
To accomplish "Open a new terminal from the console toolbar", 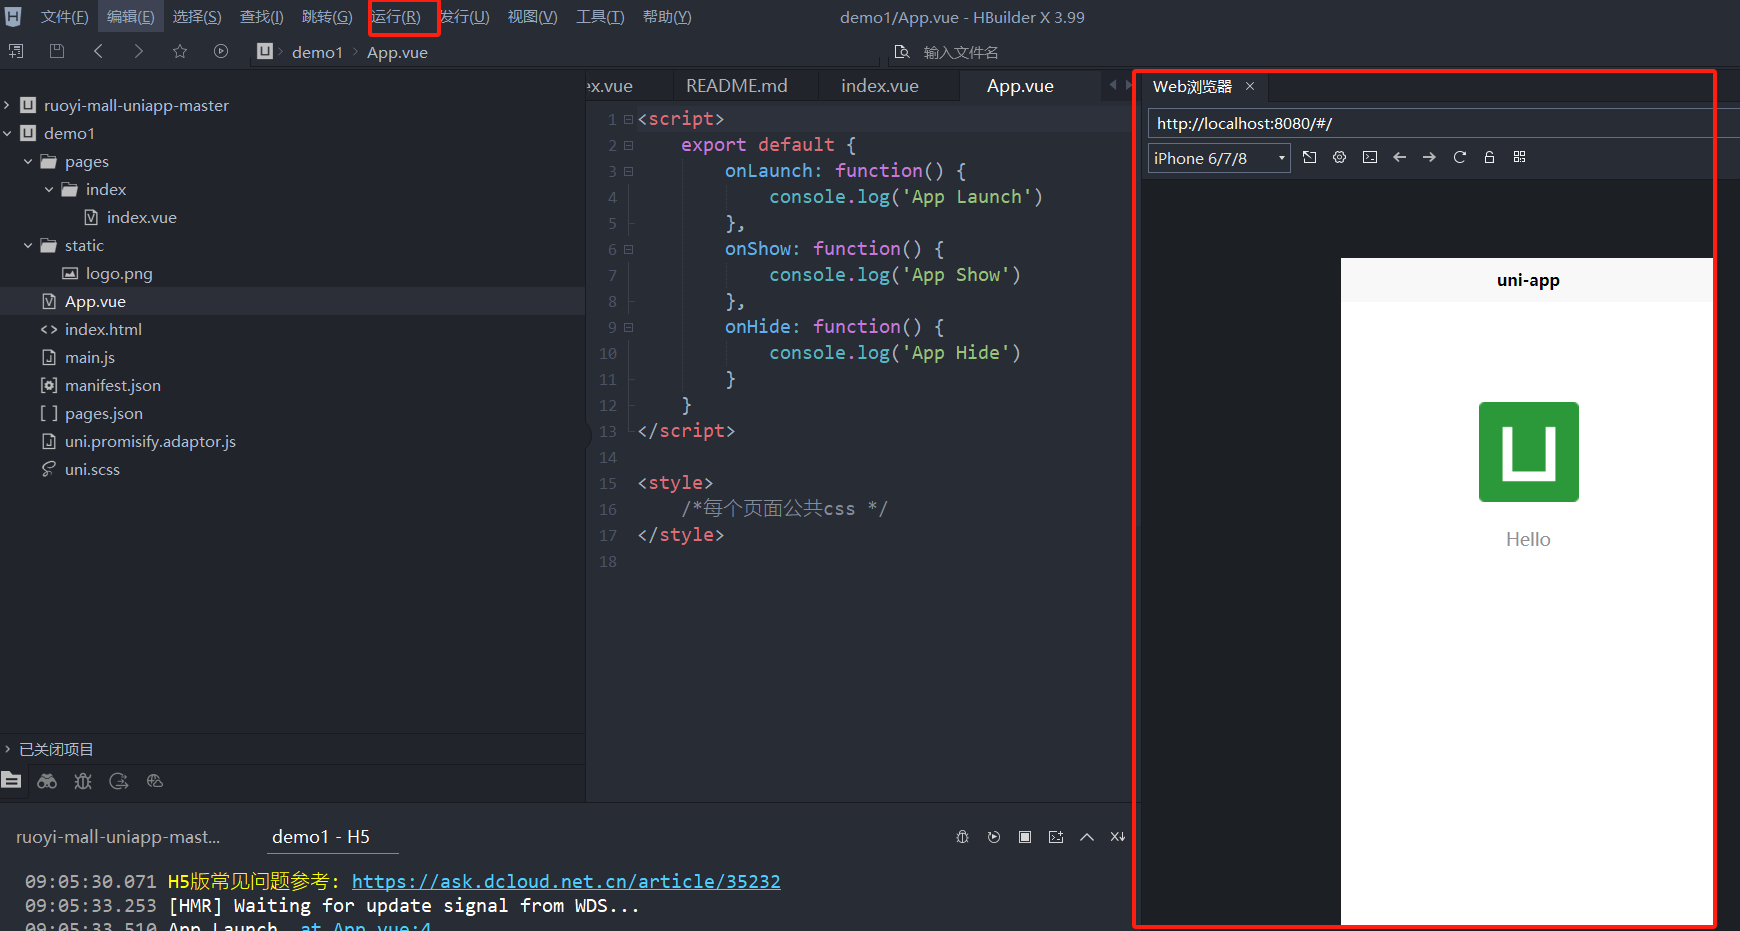I will pyautogui.click(x=1056, y=837).
